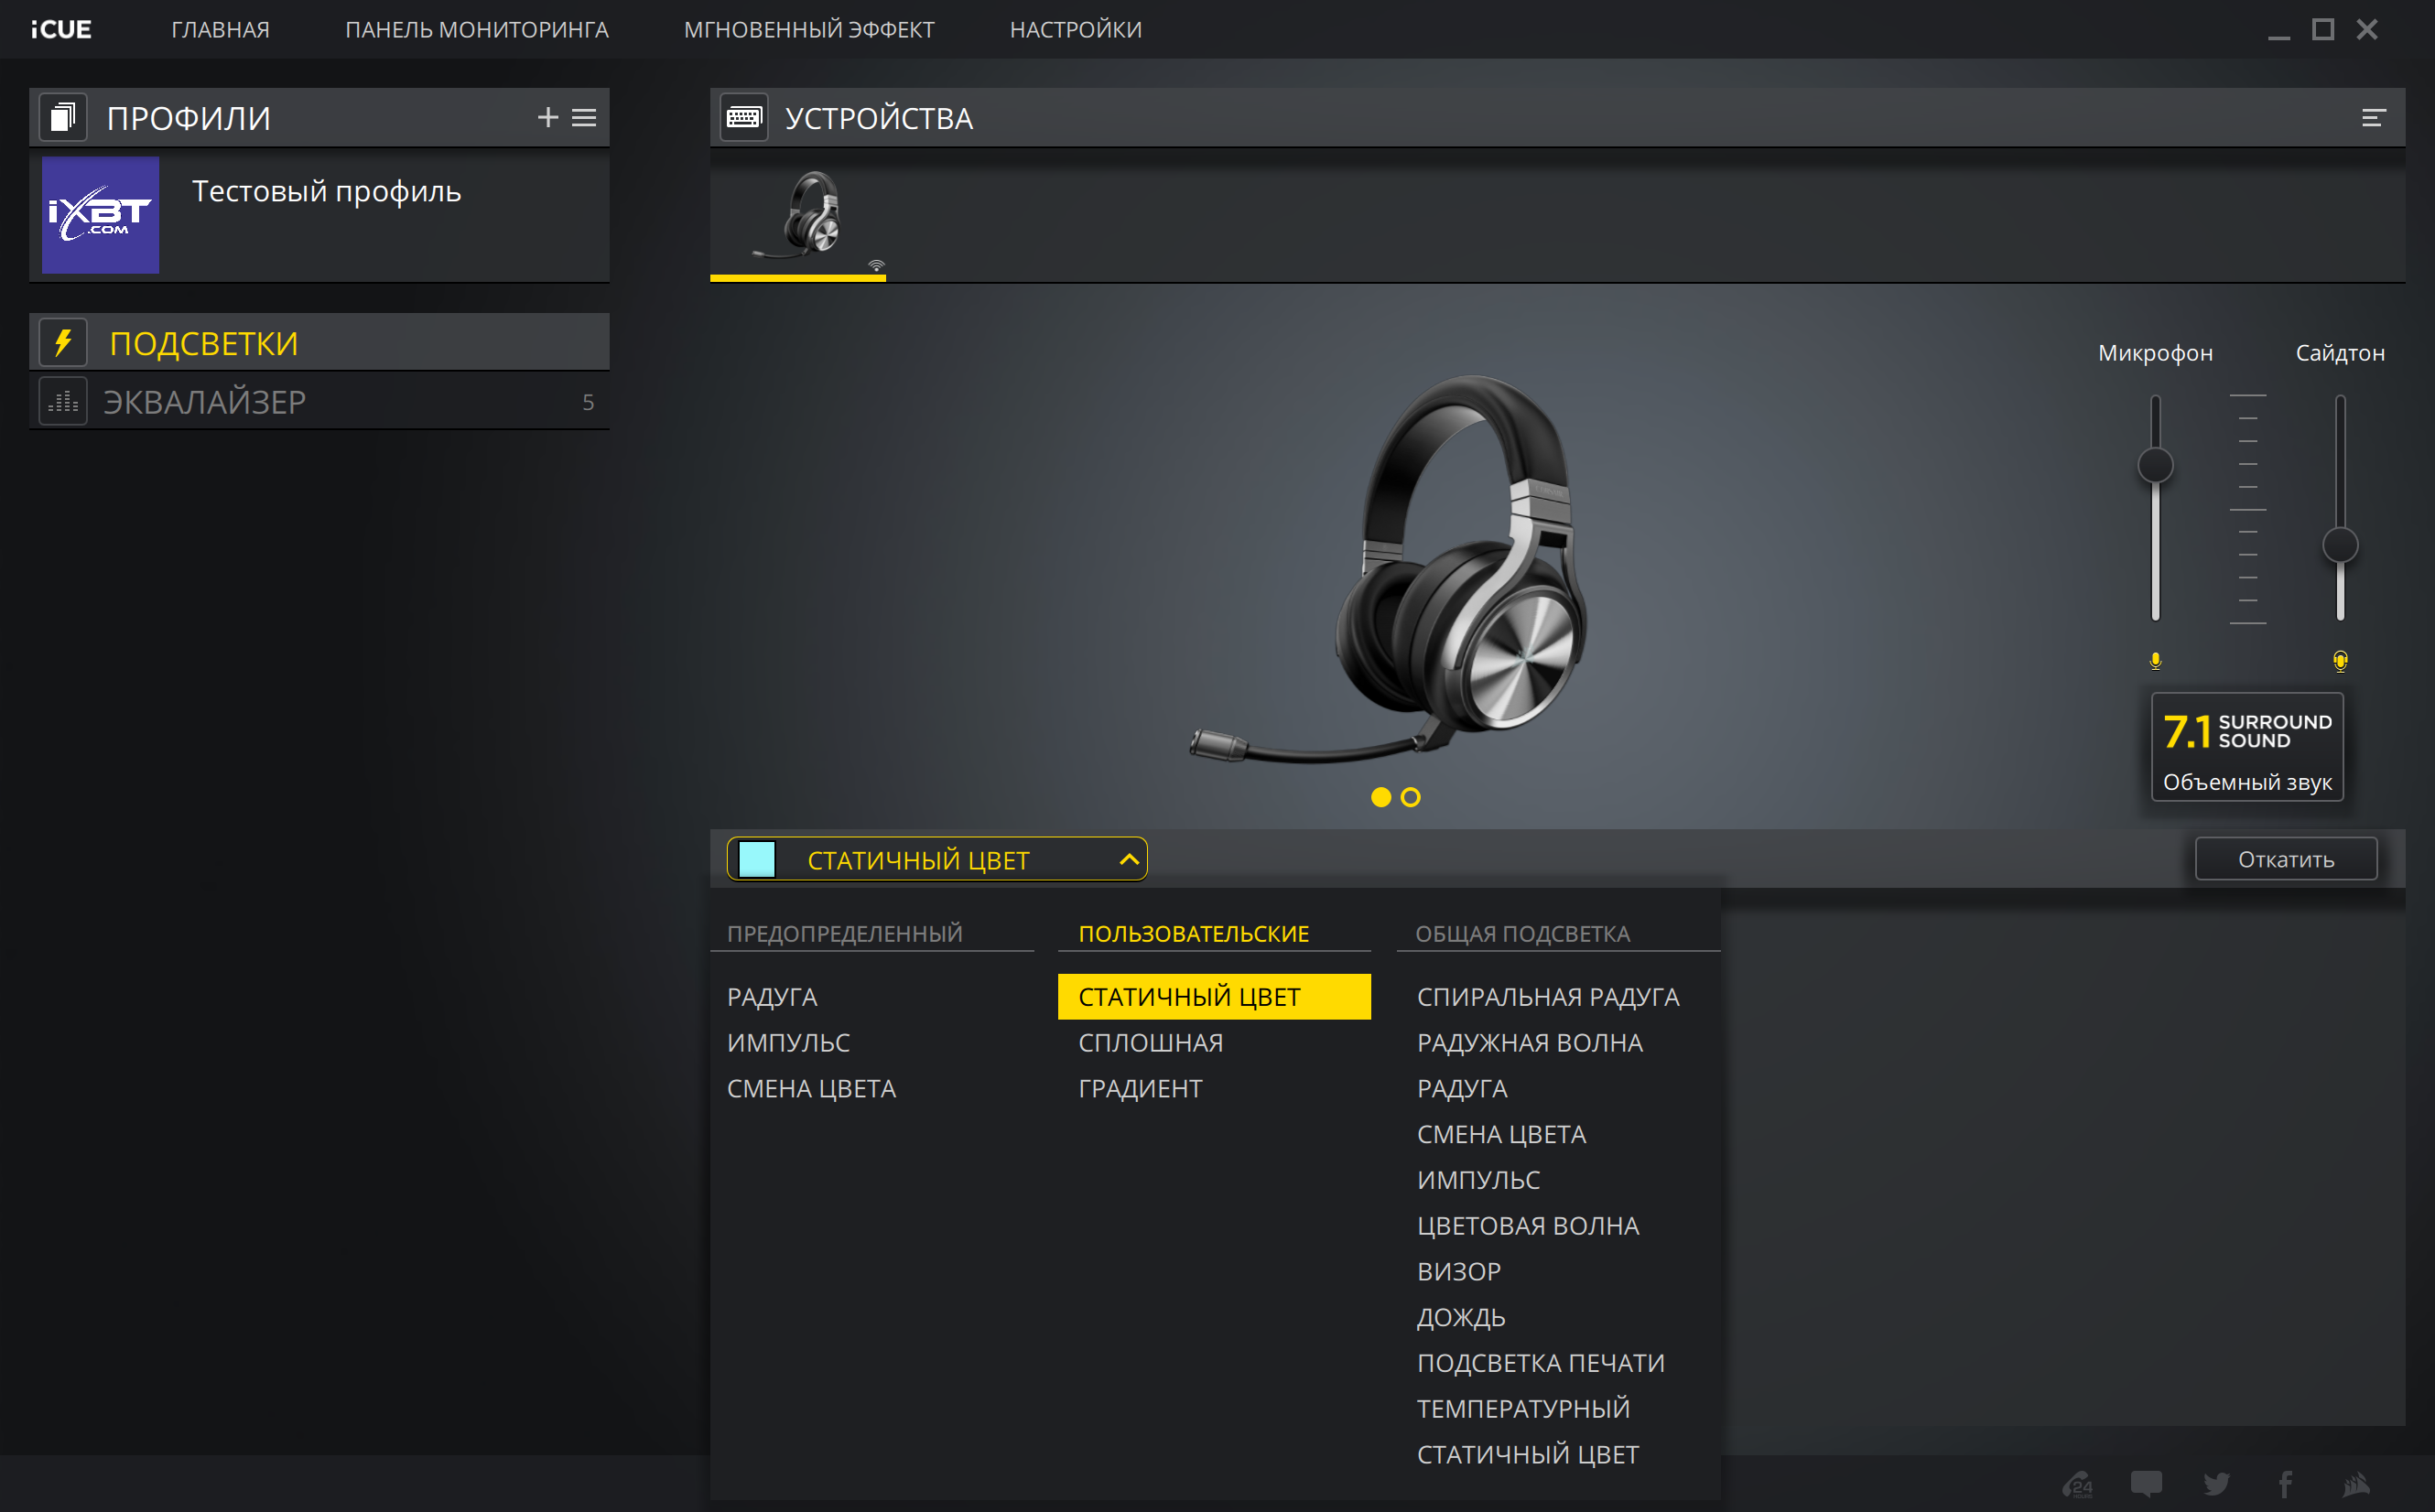
Task: Open Панель мониторинга in top navigation
Action: (477, 30)
